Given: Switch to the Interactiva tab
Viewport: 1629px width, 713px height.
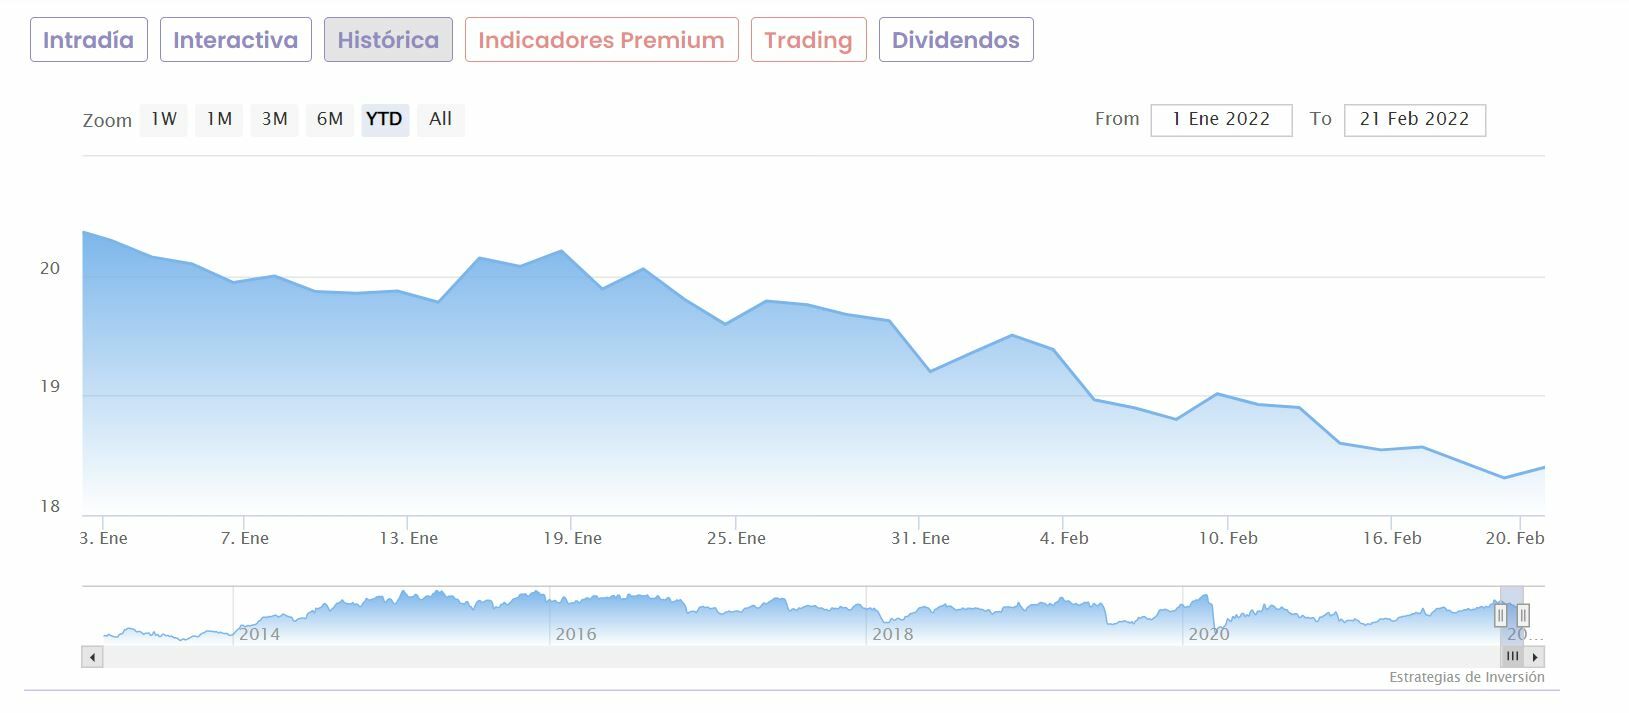Looking at the screenshot, I should click(236, 40).
